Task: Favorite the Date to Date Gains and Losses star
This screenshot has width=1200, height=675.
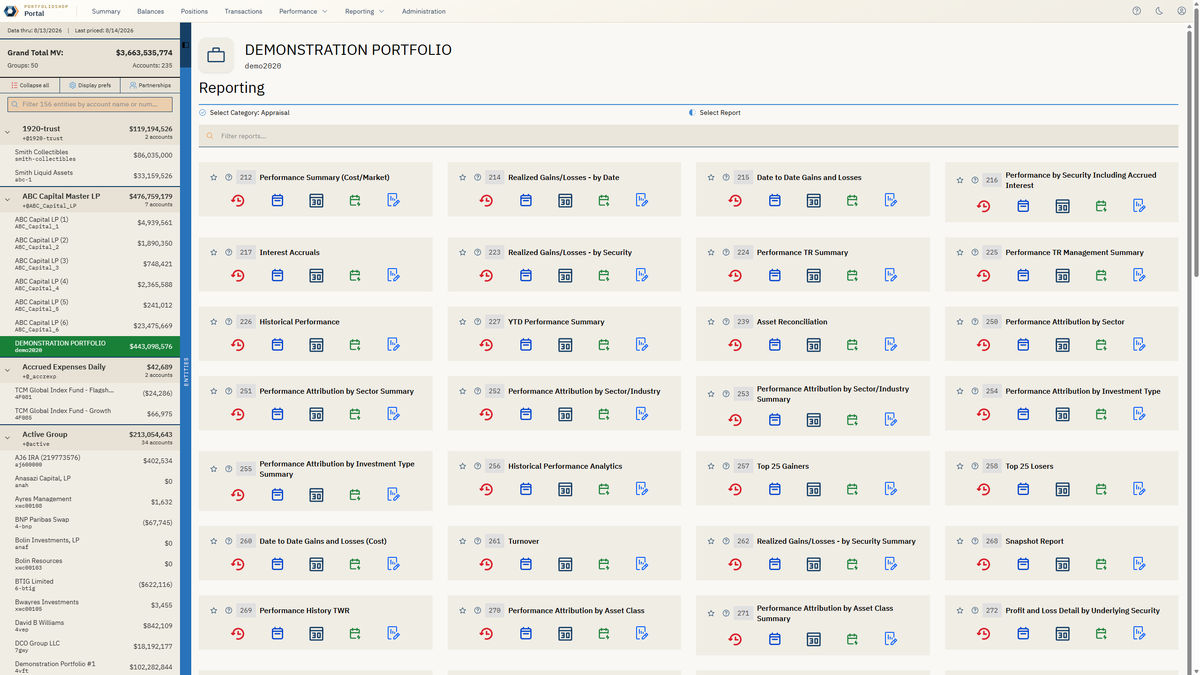Action: pyautogui.click(x=711, y=178)
